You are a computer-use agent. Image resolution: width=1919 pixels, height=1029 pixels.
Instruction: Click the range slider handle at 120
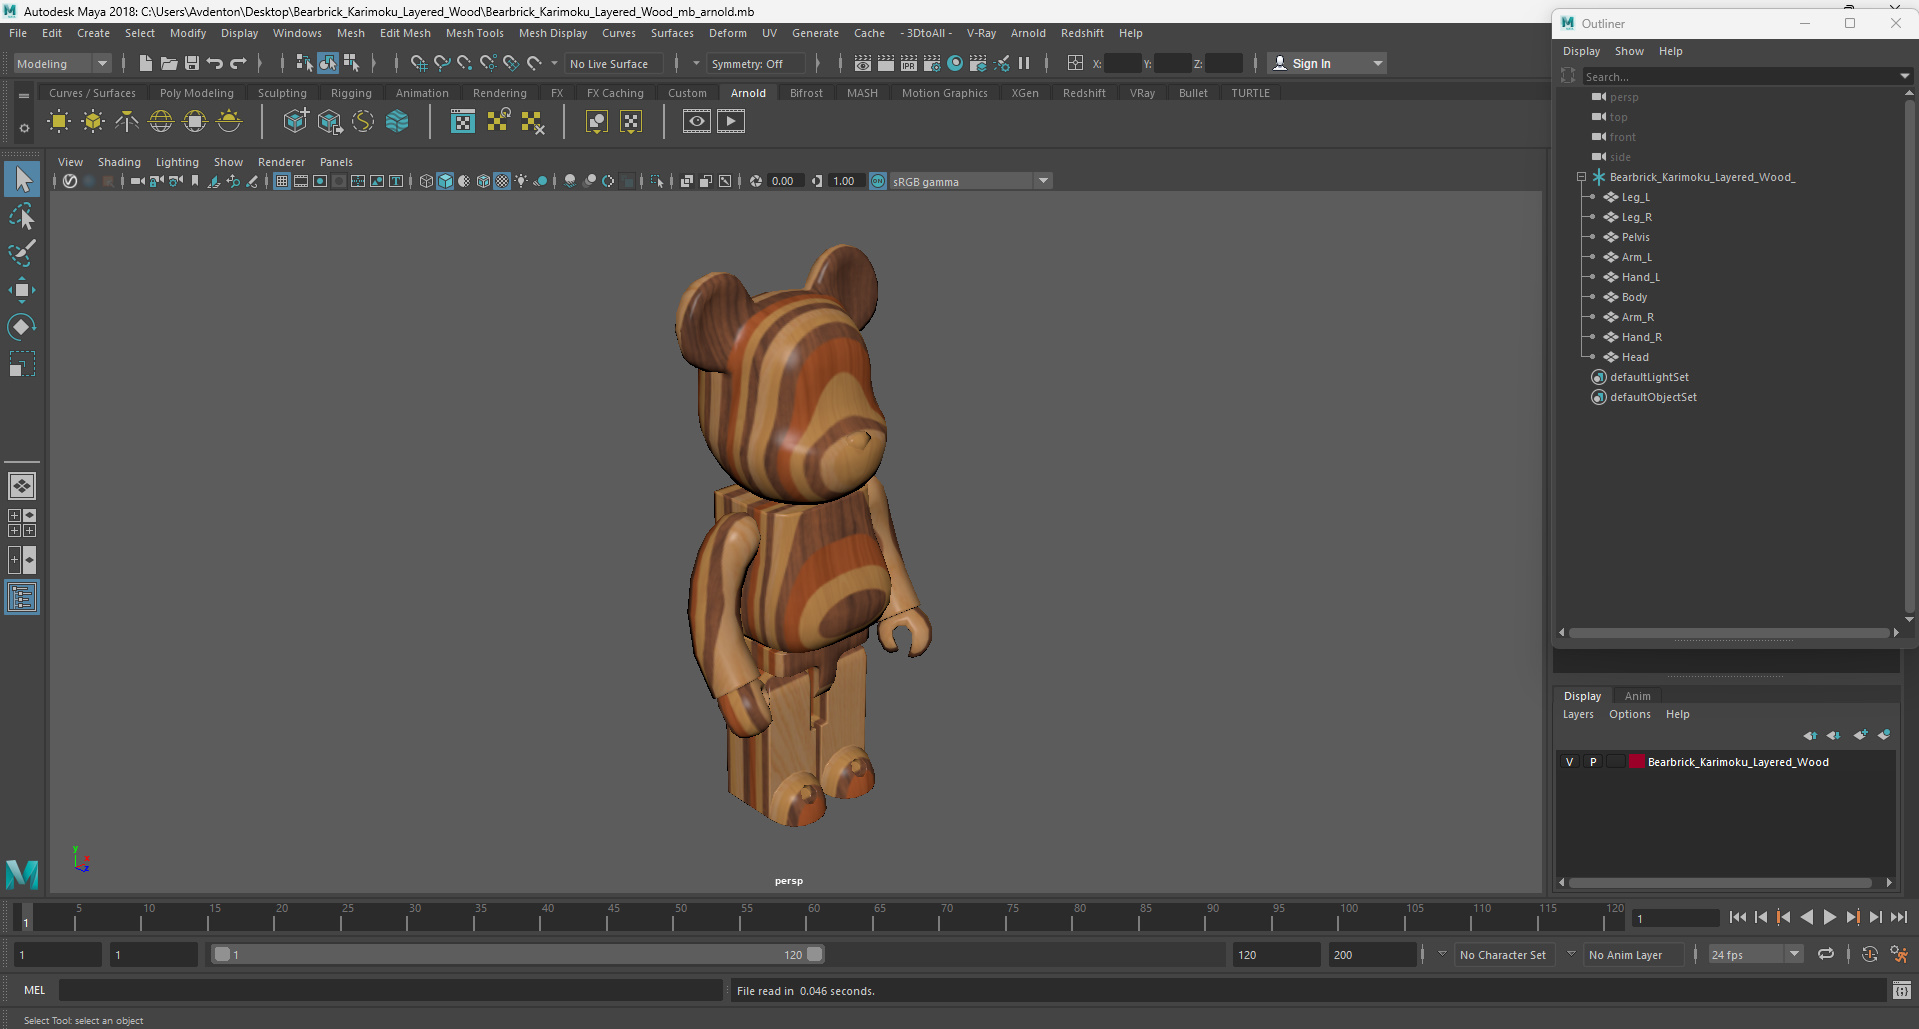point(815,955)
